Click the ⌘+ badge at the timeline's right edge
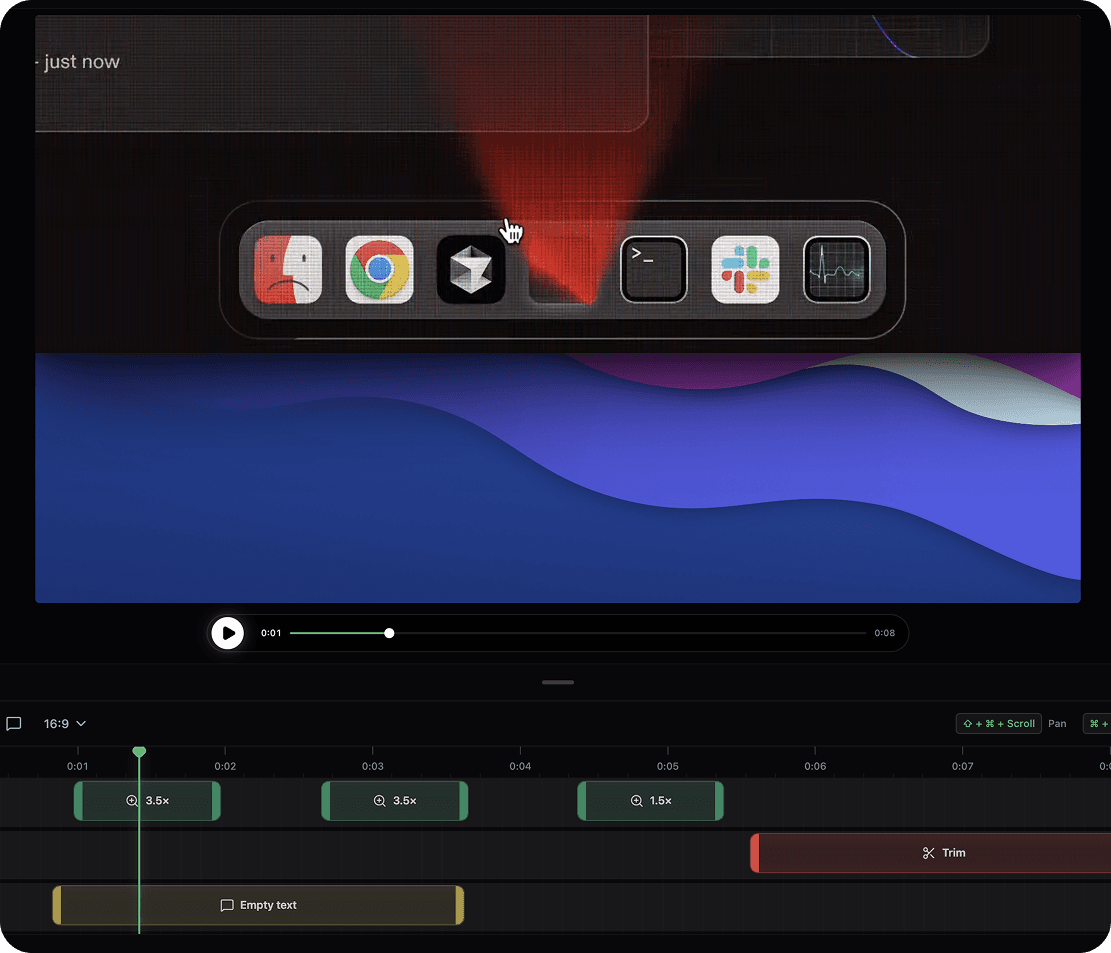The height and width of the screenshot is (953, 1111). point(1100,723)
